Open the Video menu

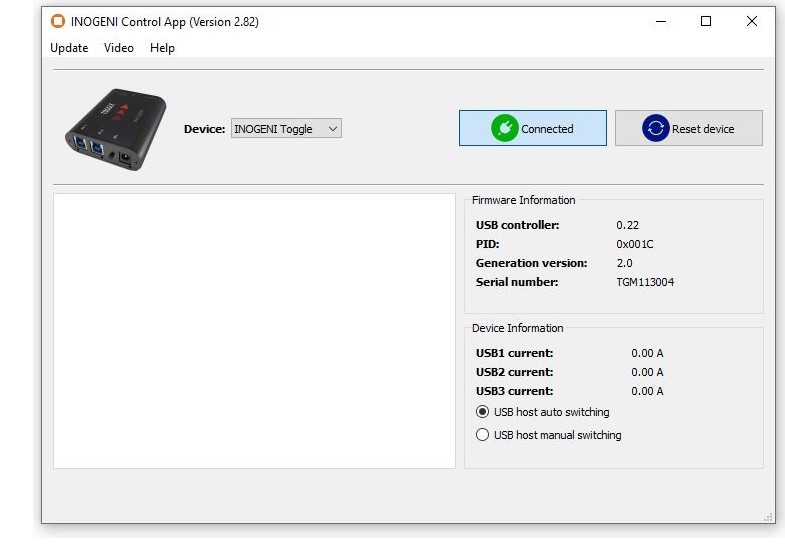click(119, 48)
